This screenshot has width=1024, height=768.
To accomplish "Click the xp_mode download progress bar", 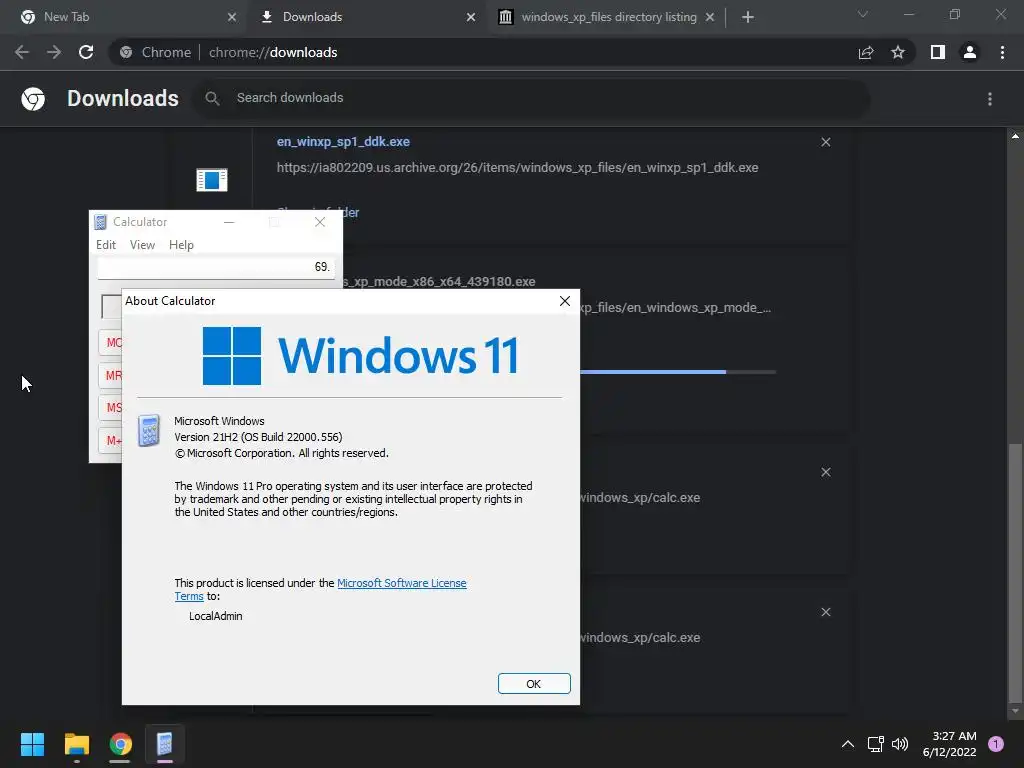I will pos(678,372).
